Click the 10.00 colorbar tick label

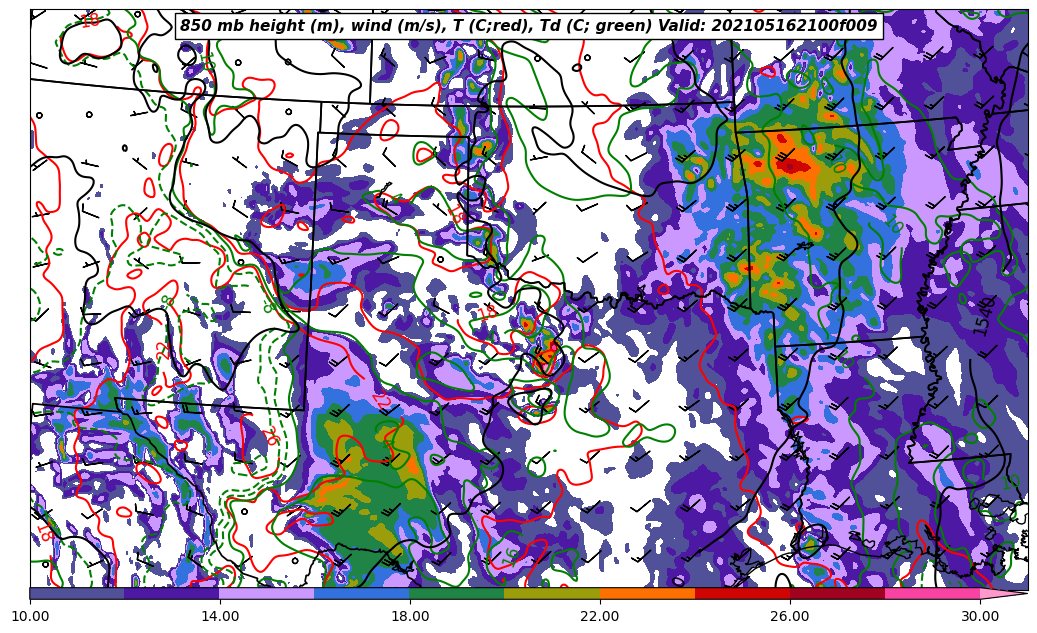(x=30, y=616)
